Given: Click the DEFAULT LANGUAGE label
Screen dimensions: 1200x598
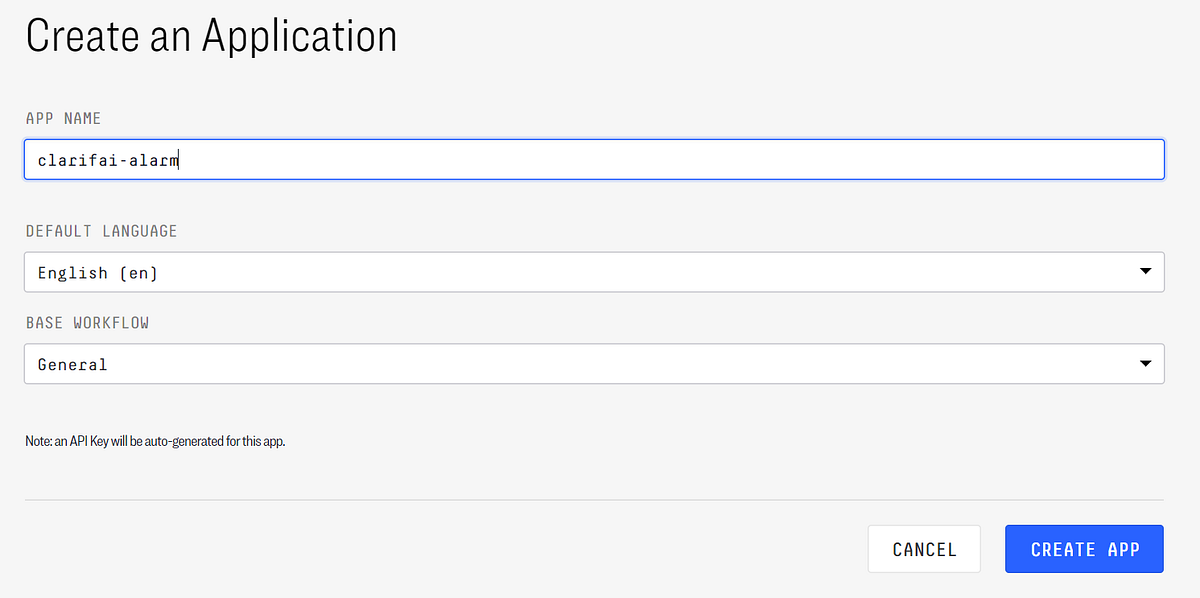Looking at the screenshot, I should pyautogui.click(x=101, y=231).
